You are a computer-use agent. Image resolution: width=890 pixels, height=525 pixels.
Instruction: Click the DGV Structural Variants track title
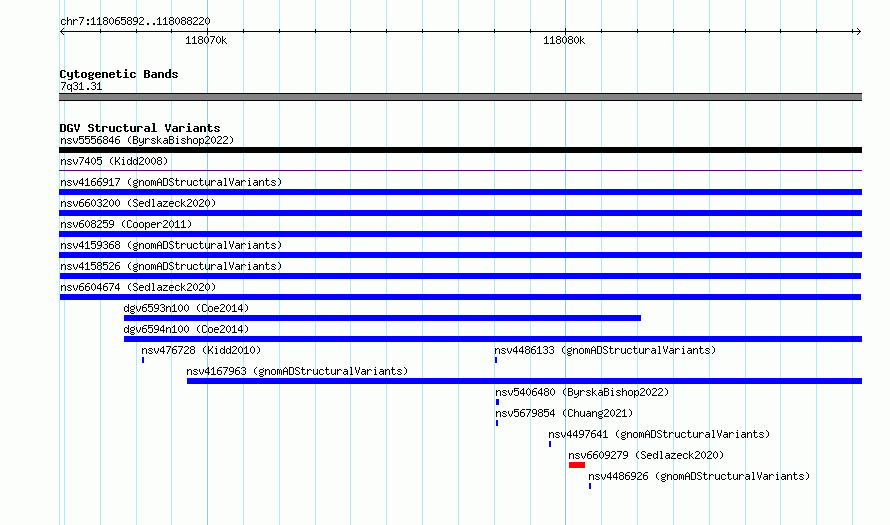pyautogui.click(x=140, y=128)
